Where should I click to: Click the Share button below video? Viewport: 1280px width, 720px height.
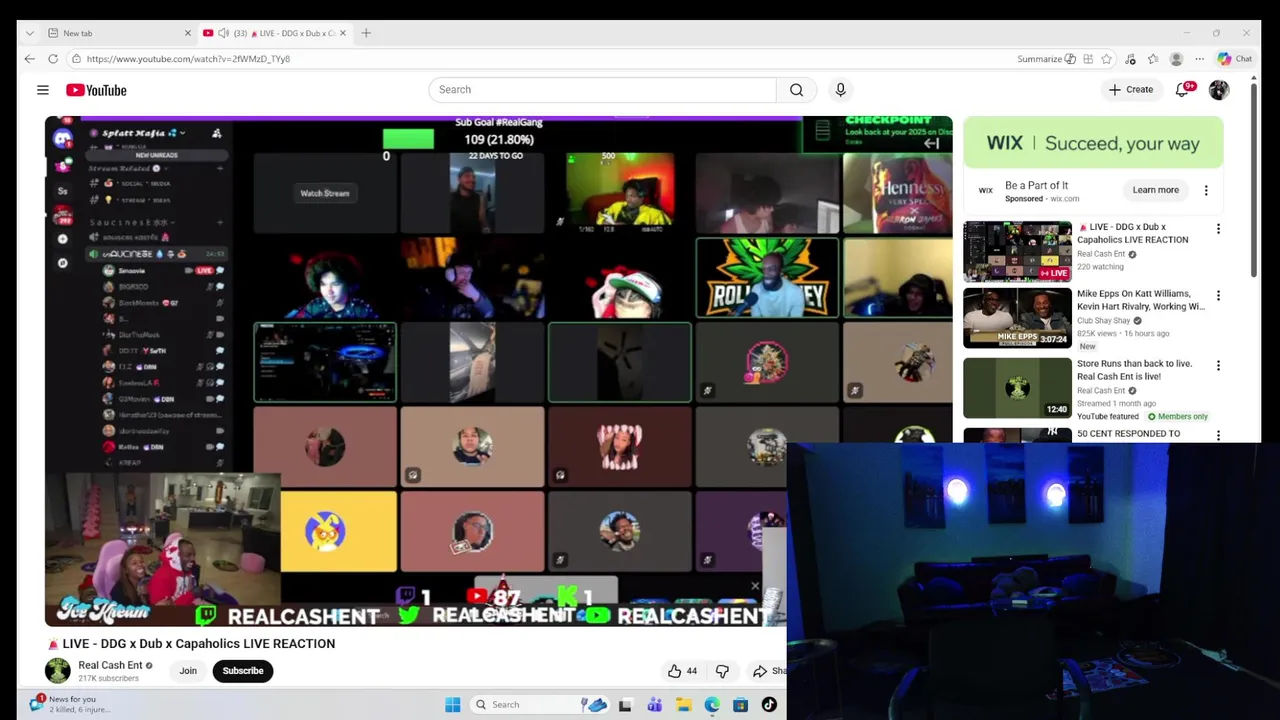768,671
